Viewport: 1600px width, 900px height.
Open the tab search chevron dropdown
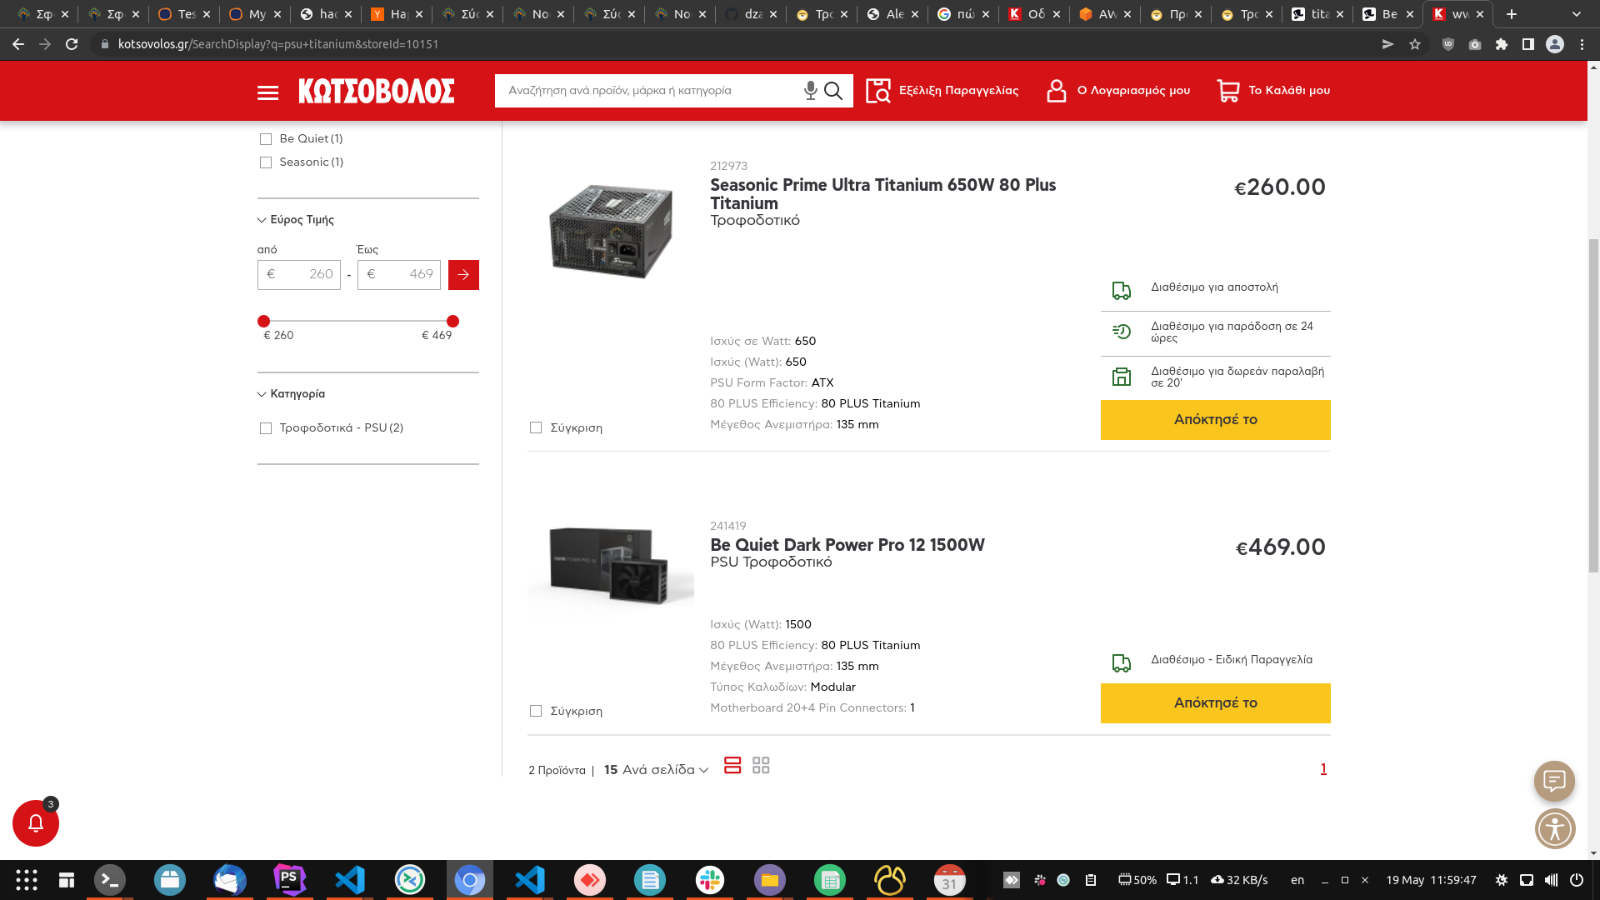(x=1577, y=14)
